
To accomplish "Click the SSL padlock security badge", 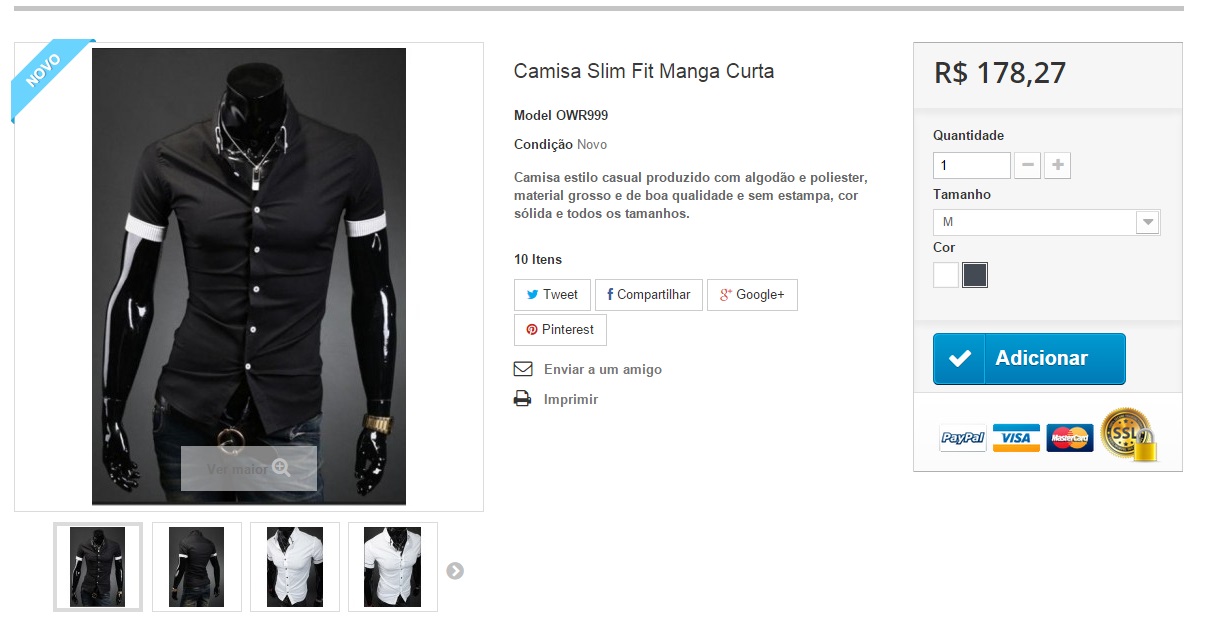I will point(1129,435).
